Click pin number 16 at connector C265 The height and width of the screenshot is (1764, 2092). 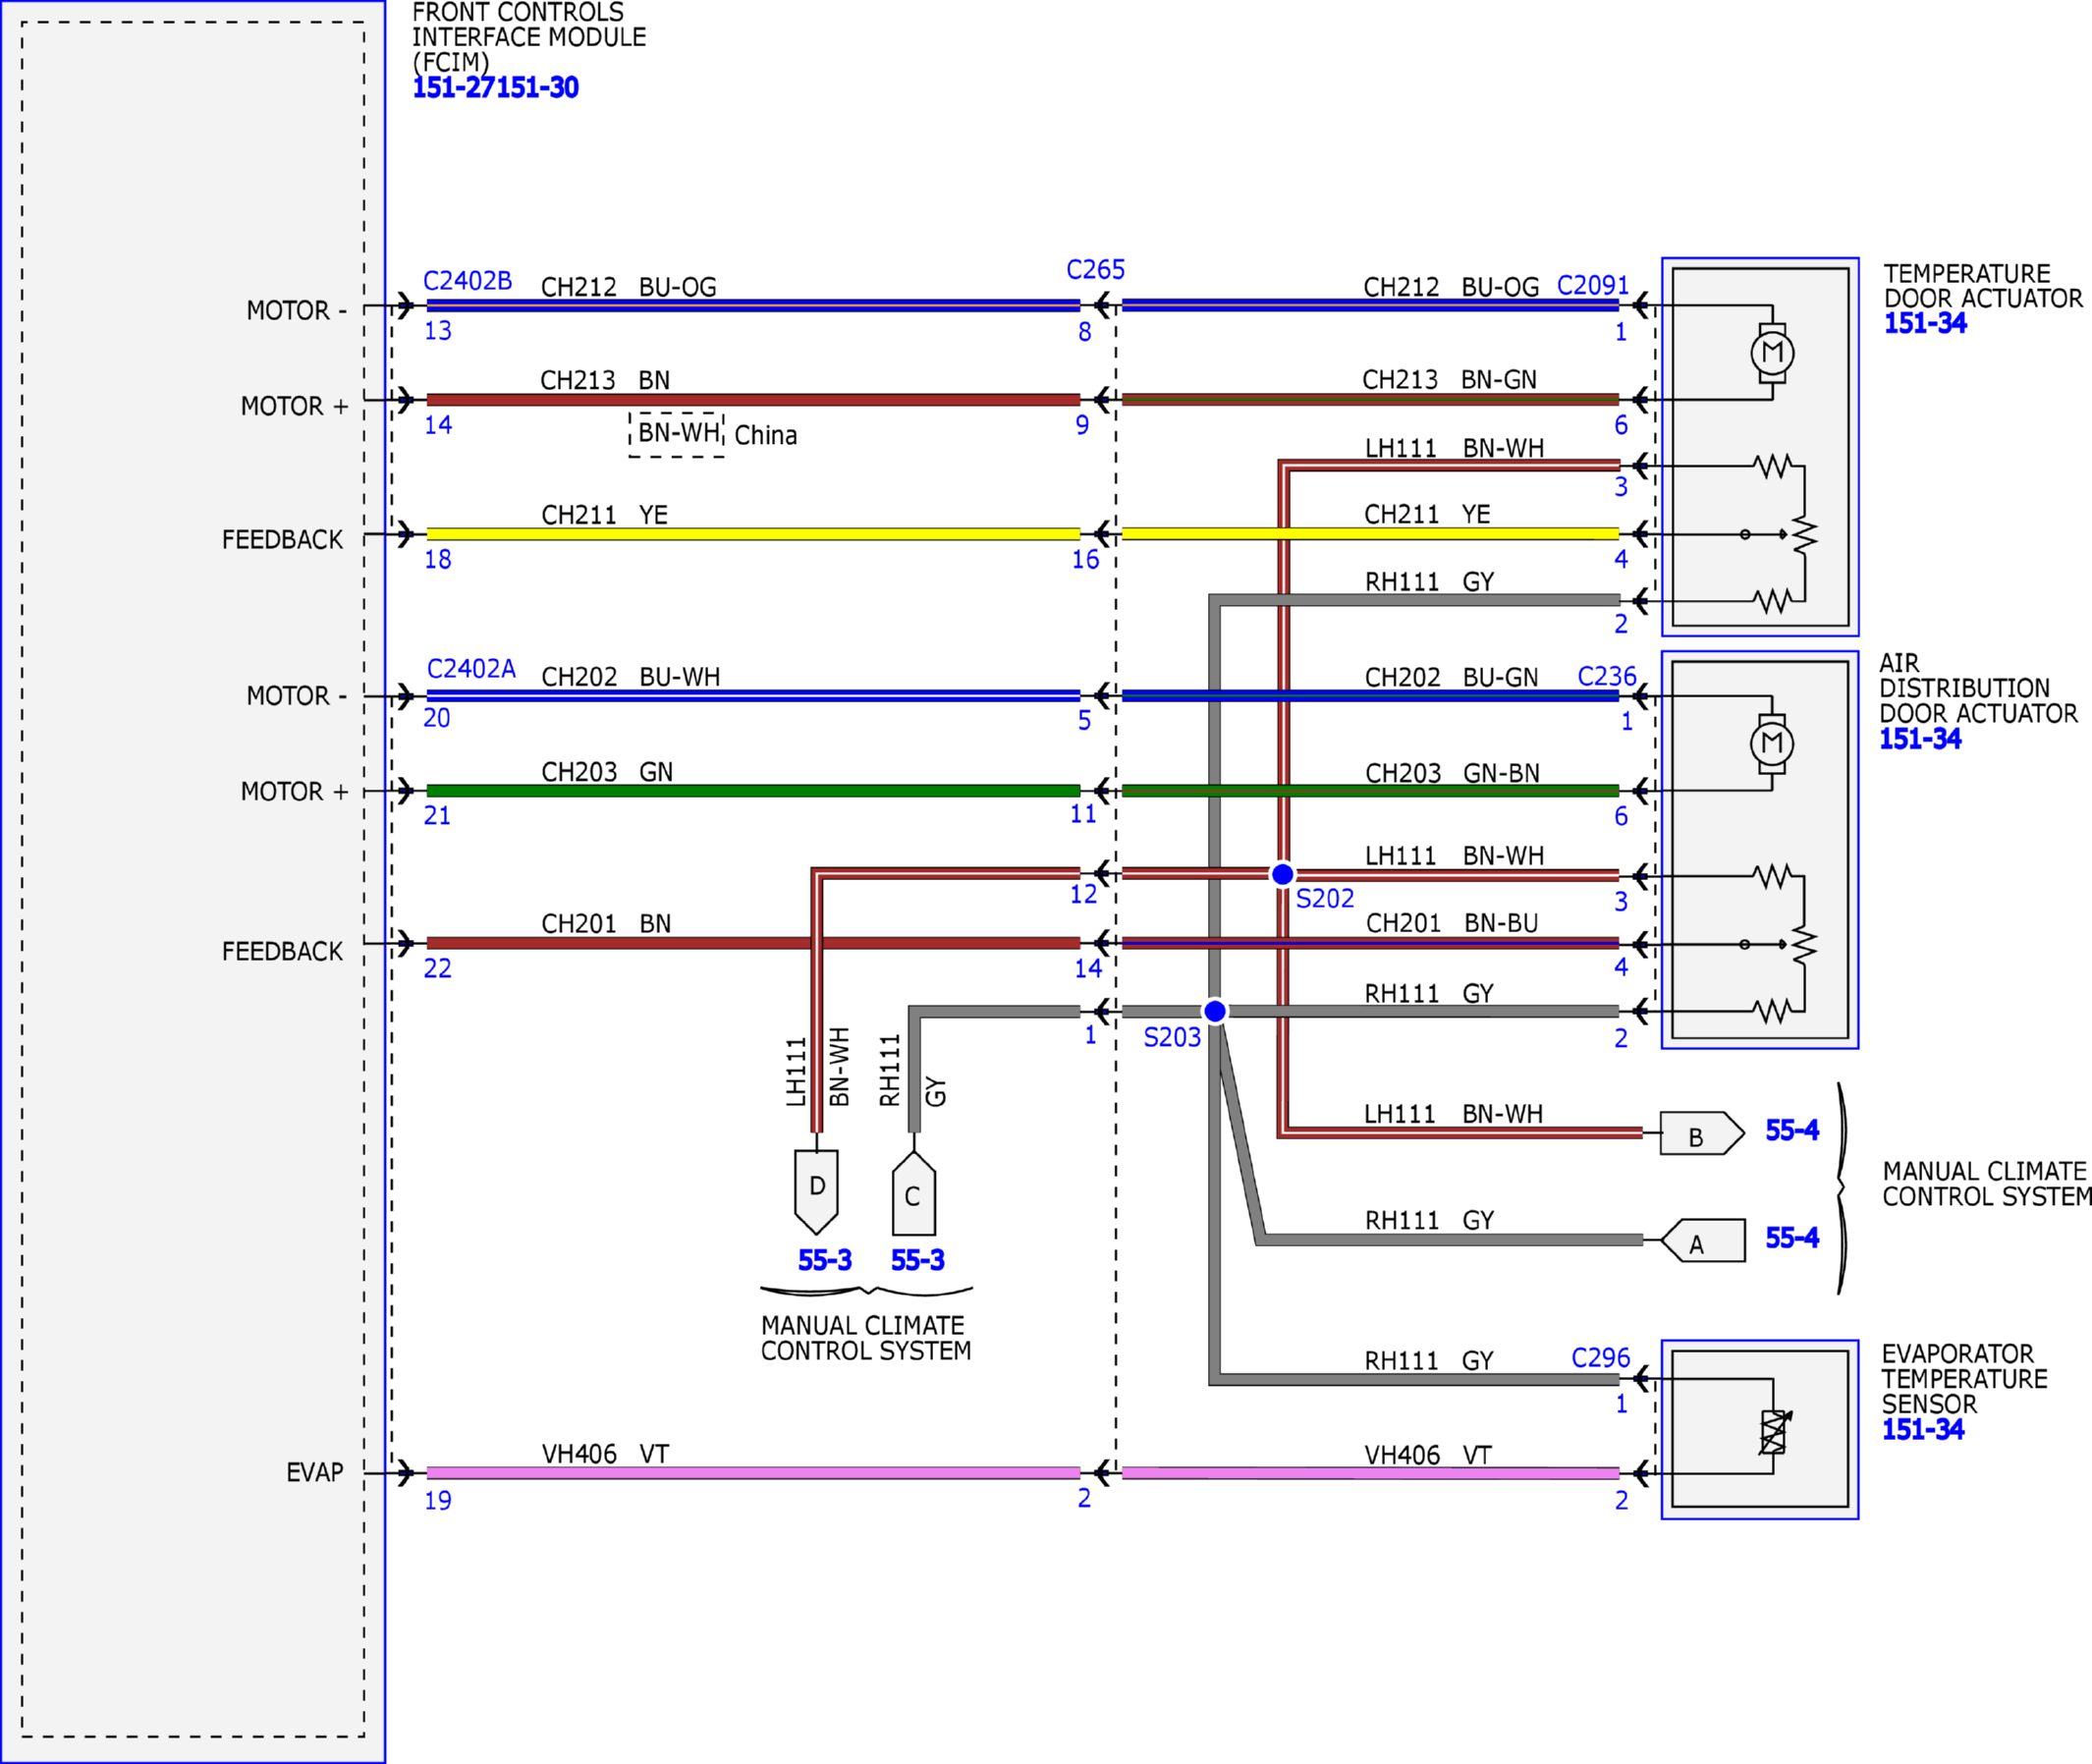[1085, 560]
